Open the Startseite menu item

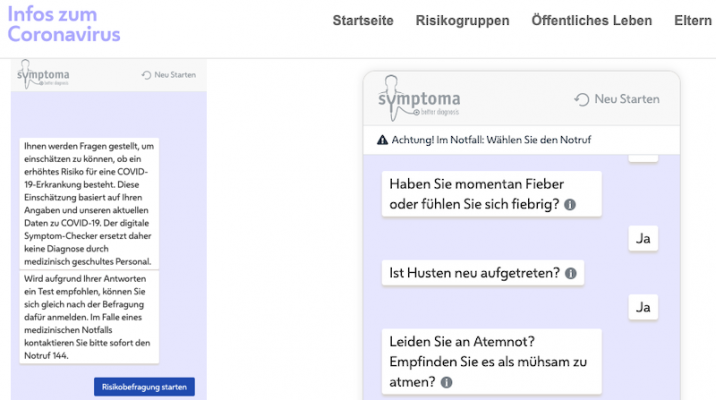[x=363, y=21]
